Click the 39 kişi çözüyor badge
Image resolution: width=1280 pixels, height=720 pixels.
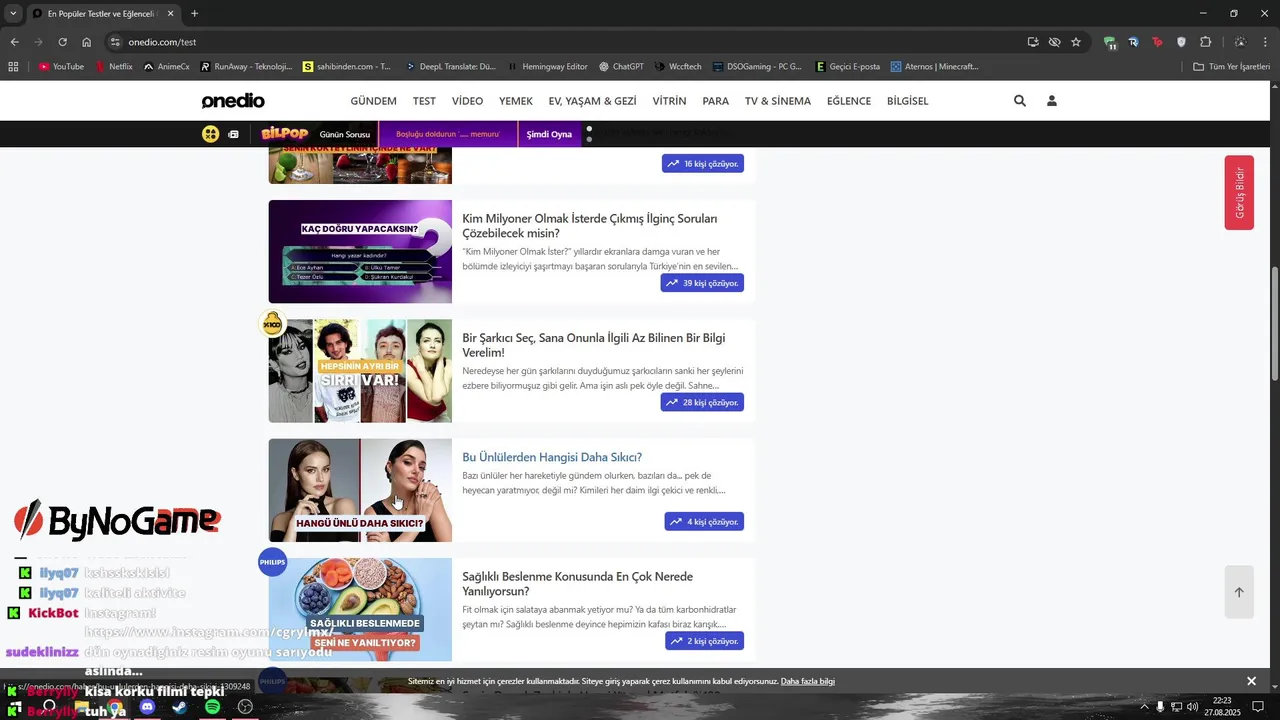point(702,283)
